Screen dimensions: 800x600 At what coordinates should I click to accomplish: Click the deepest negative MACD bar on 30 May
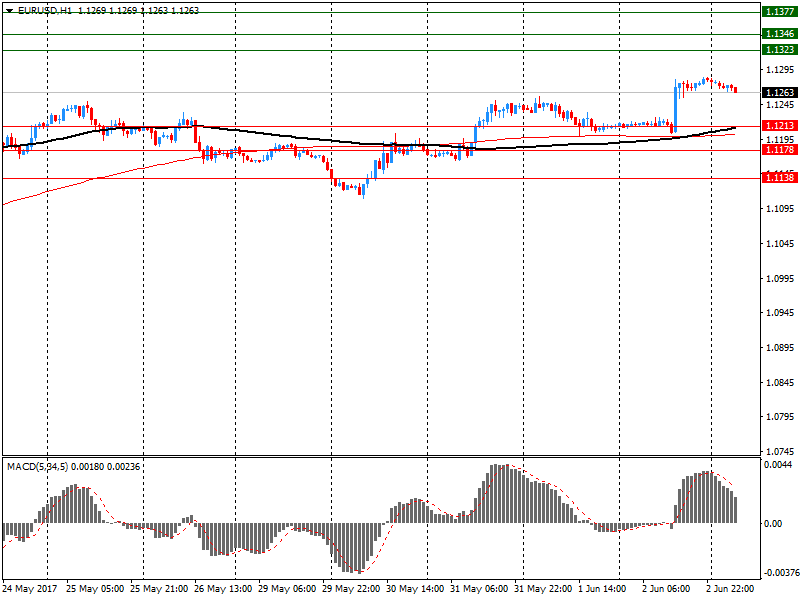point(359,548)
